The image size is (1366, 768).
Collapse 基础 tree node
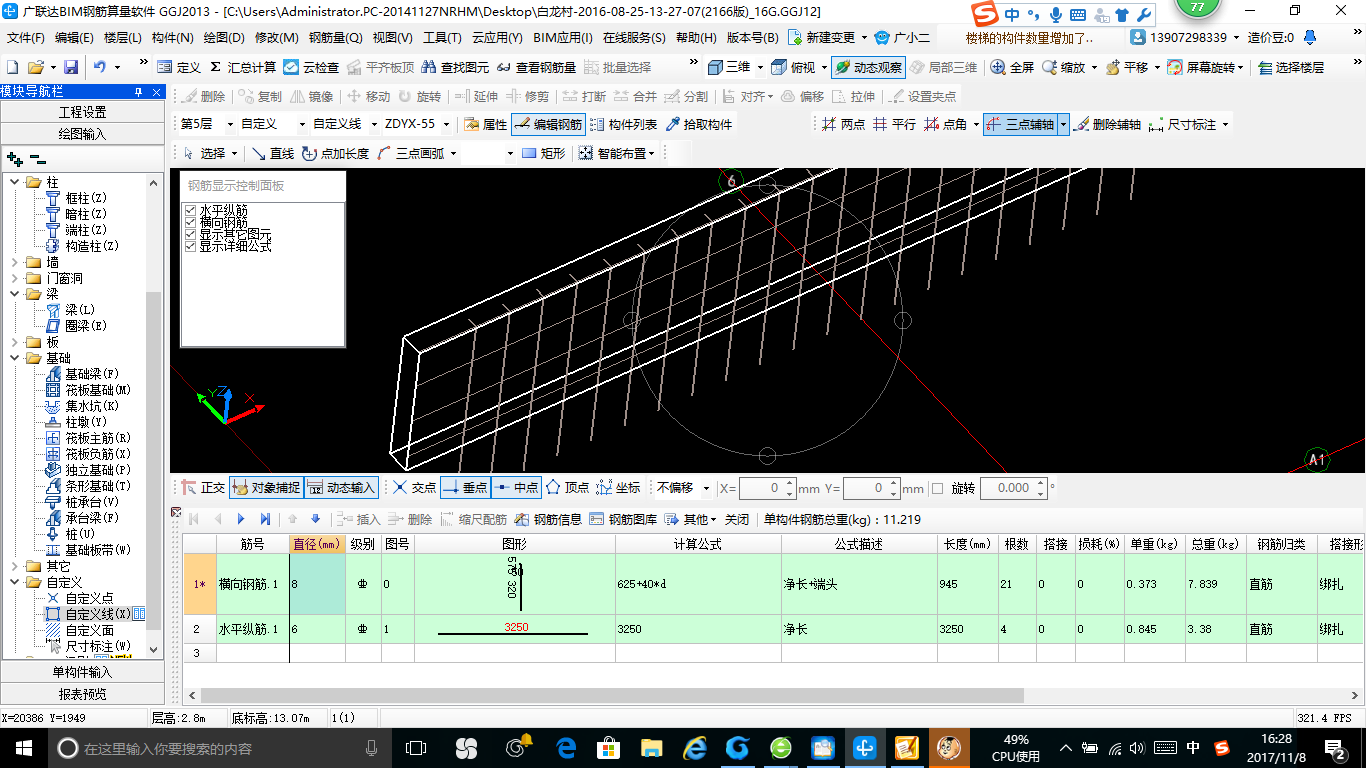pos(14,358)
